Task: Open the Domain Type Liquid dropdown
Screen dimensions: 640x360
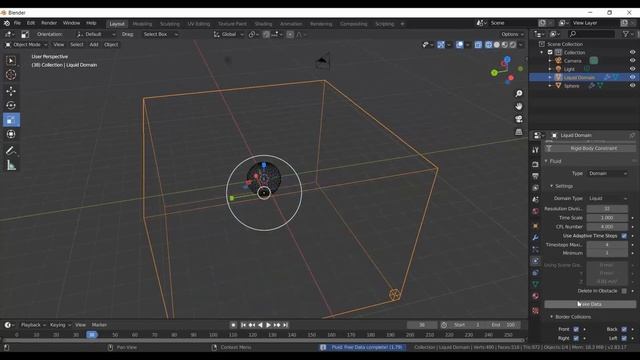Action: (607, 198)
